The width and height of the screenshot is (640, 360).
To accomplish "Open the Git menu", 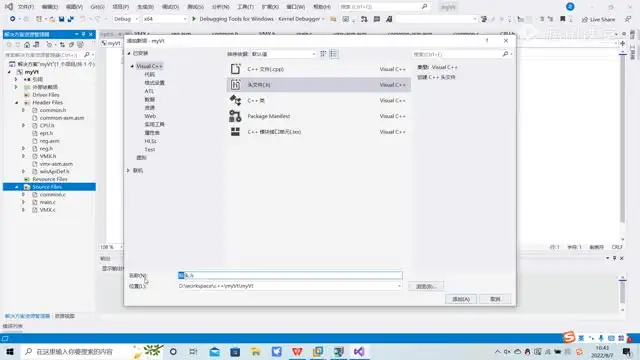I will pos(97,7).
